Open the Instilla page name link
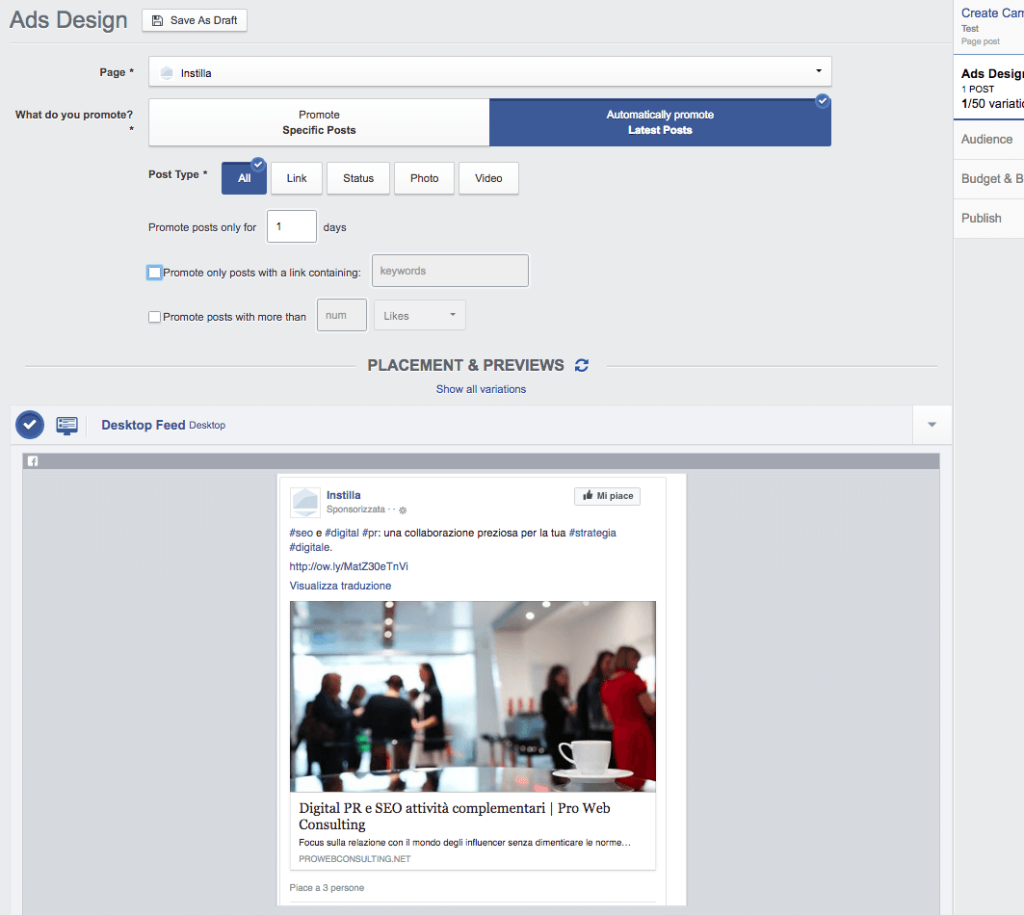Image resolution: width=1024 pixels, height=915 pixels. (x=344, y=495)
